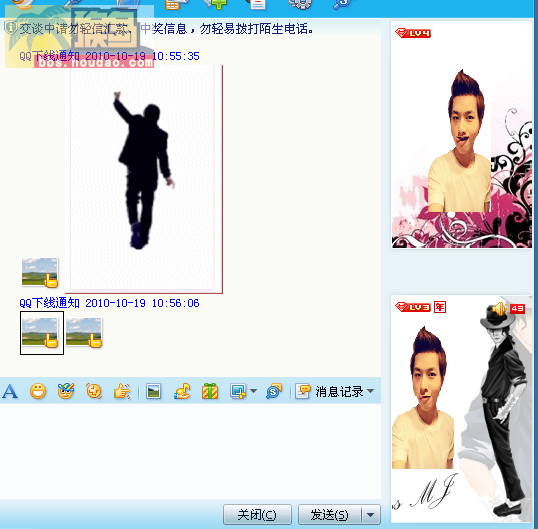Open the black-outlined landscape thumbnail under 10:56:06
The width and height of the screenshot is (538, 529).
pyautogui.click(x=42, y=333)
